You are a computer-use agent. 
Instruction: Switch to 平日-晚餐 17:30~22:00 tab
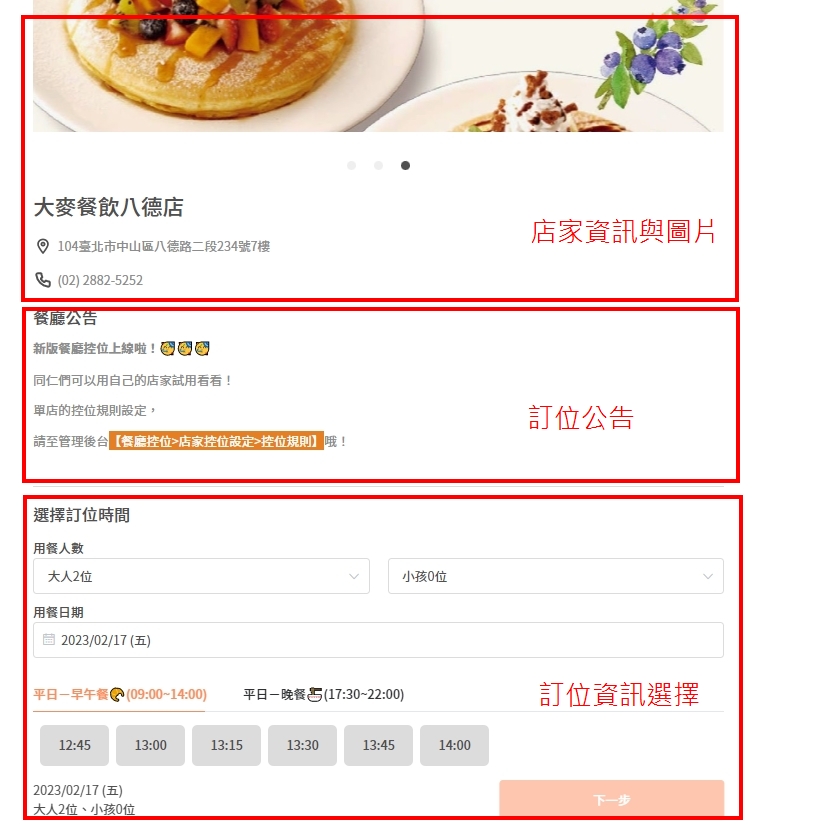coord(324,694)
